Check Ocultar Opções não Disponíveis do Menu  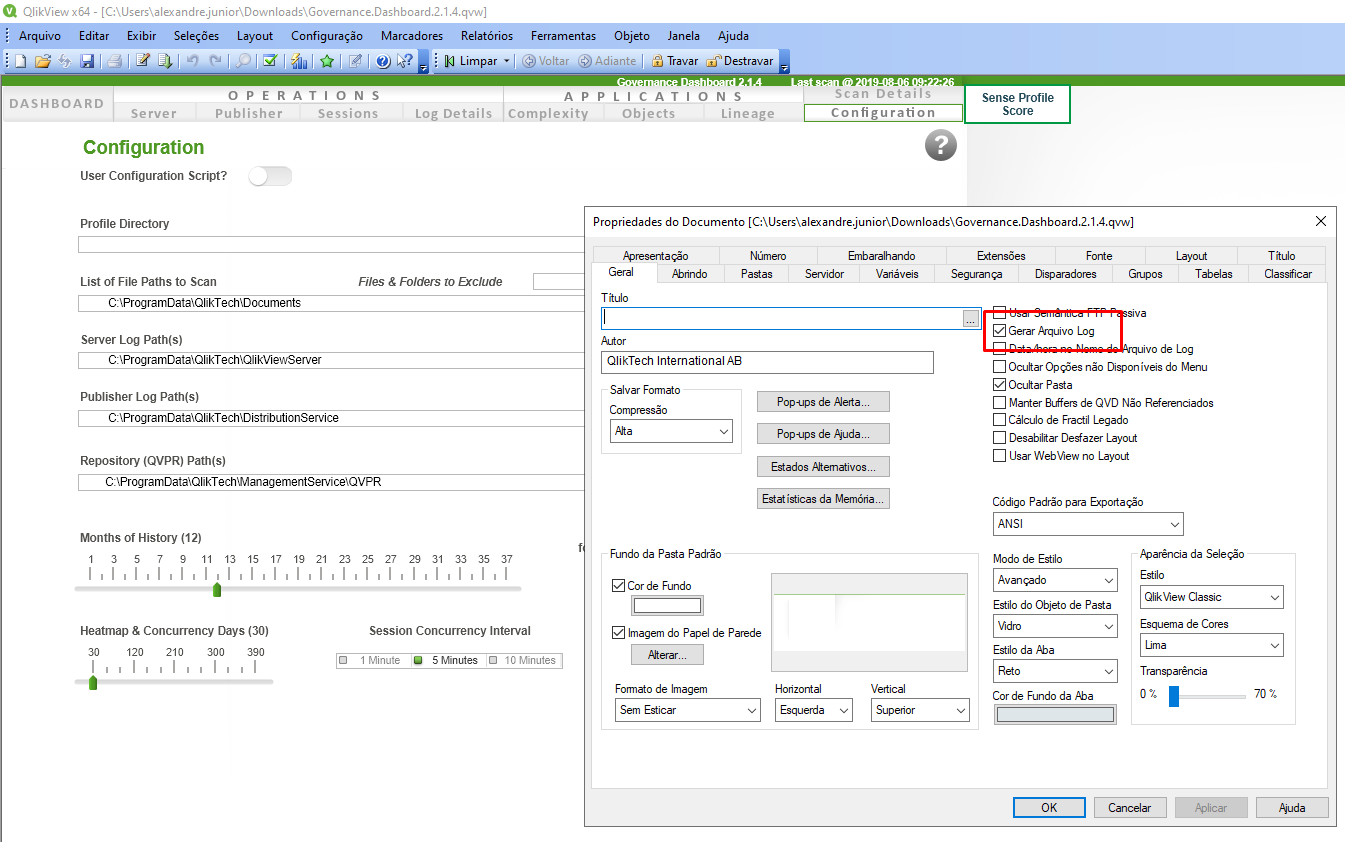click(x=999, y=367)
